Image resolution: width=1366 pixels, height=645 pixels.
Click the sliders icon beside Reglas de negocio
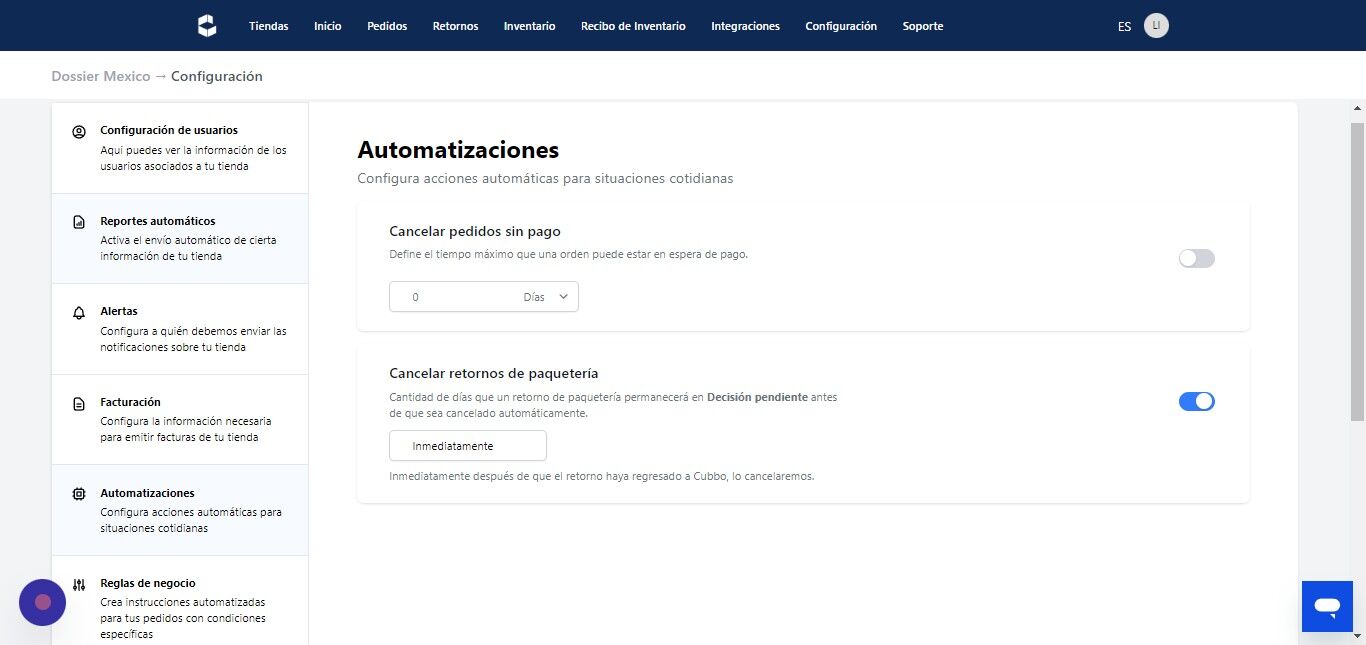pos(79,584)
